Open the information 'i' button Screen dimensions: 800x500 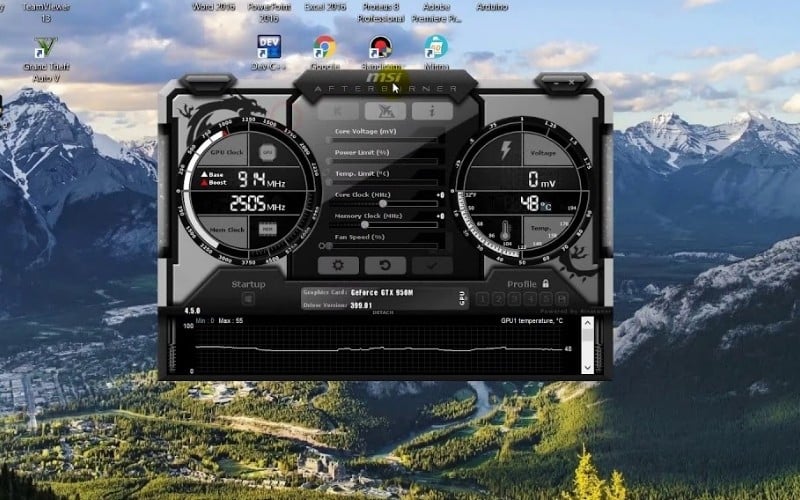[x=432, y=111]
